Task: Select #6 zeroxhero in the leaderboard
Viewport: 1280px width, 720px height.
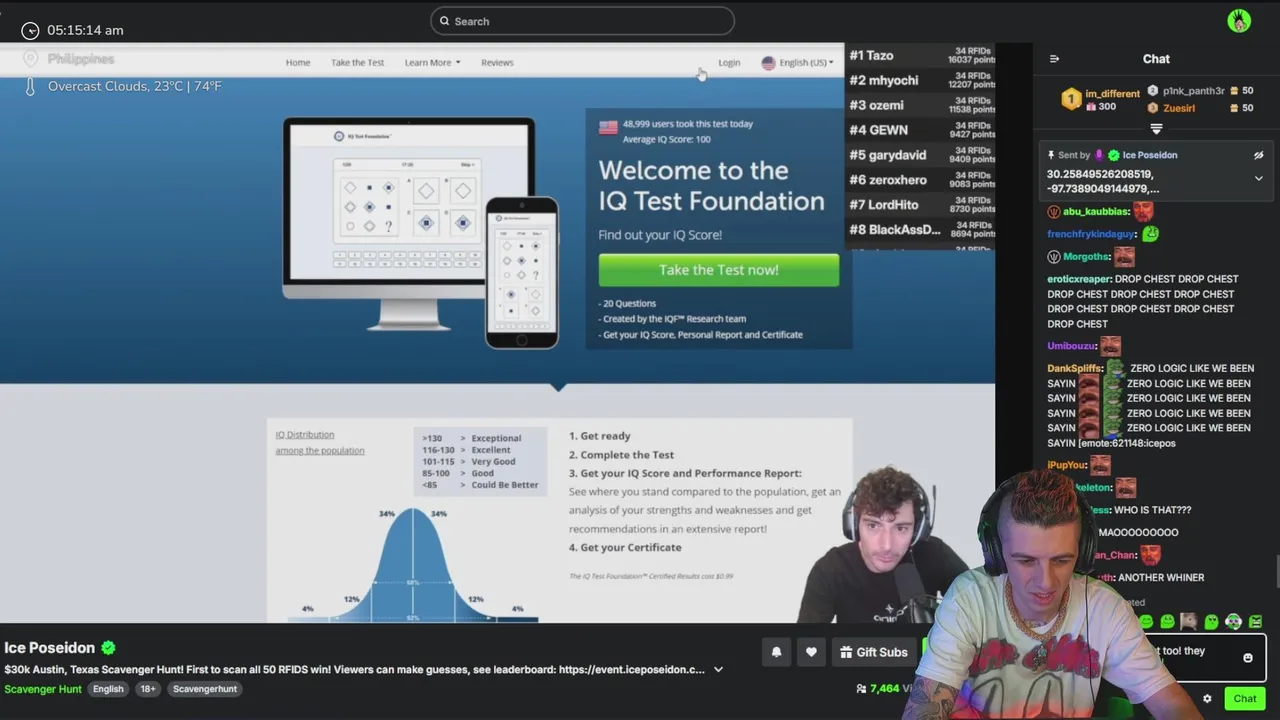Action: pyautogui.click(x=921, y=180)
